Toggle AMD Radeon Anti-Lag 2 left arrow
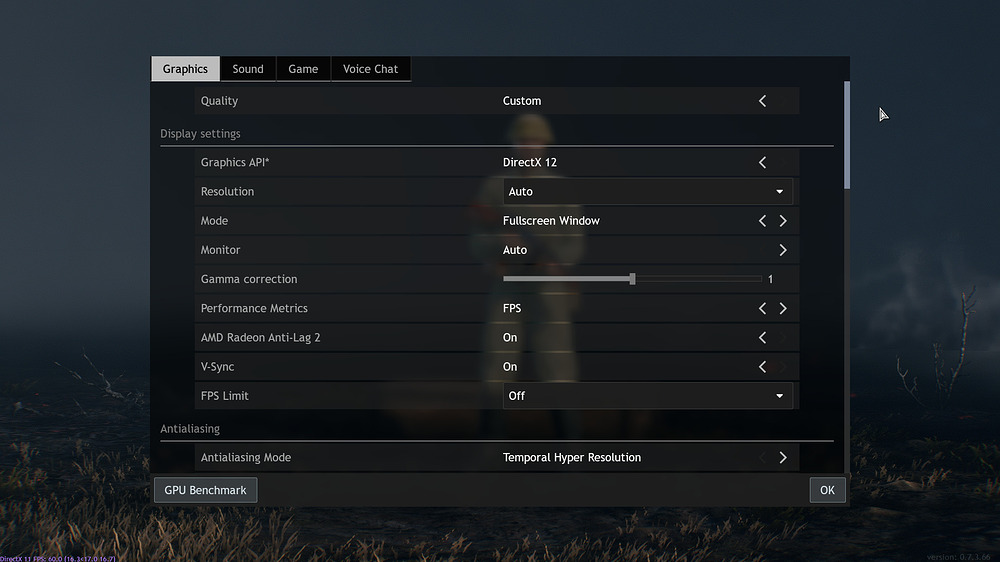This screenshot has height=562, width=1000. [x=762, y=338]
